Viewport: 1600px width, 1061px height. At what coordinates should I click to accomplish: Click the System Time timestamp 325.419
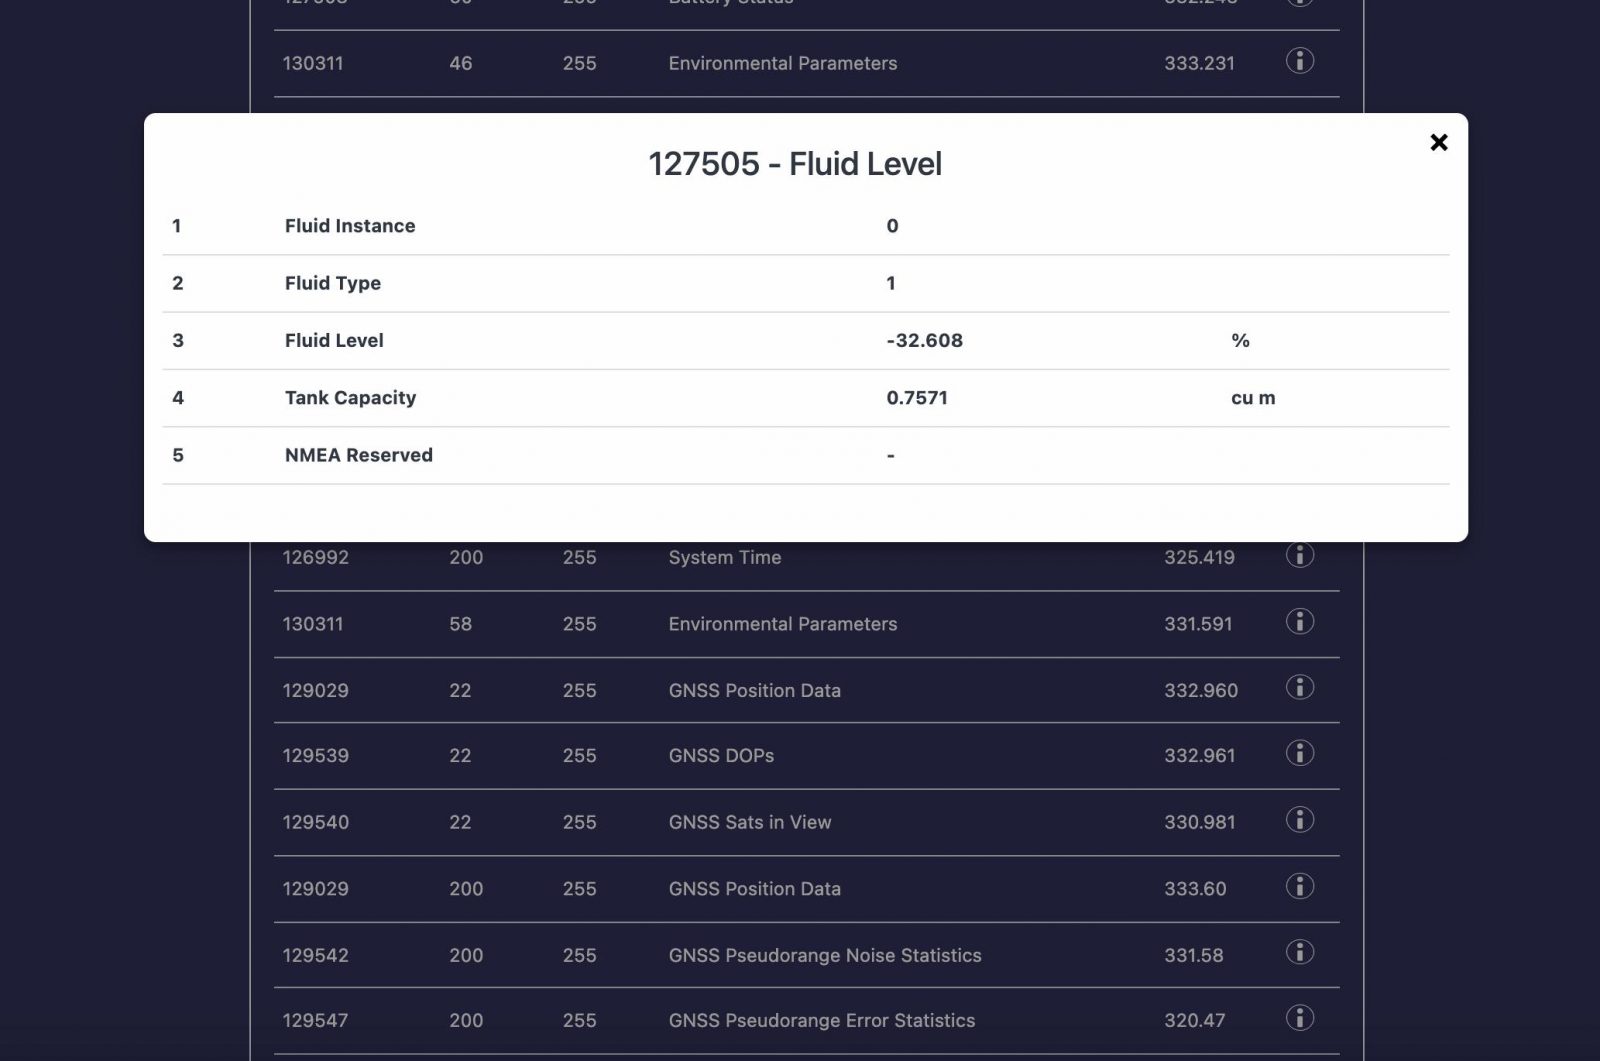(x=1198, y=558)
